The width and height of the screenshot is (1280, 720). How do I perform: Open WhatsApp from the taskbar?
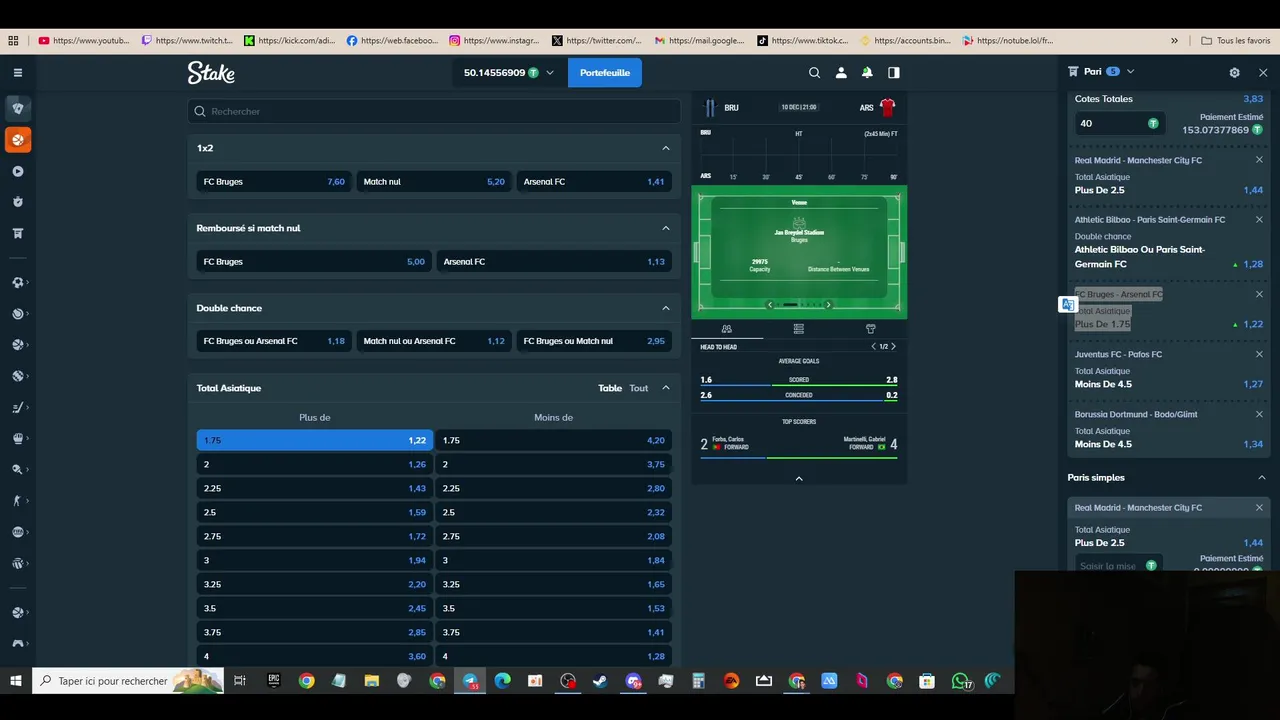click(x=960, y=681)
